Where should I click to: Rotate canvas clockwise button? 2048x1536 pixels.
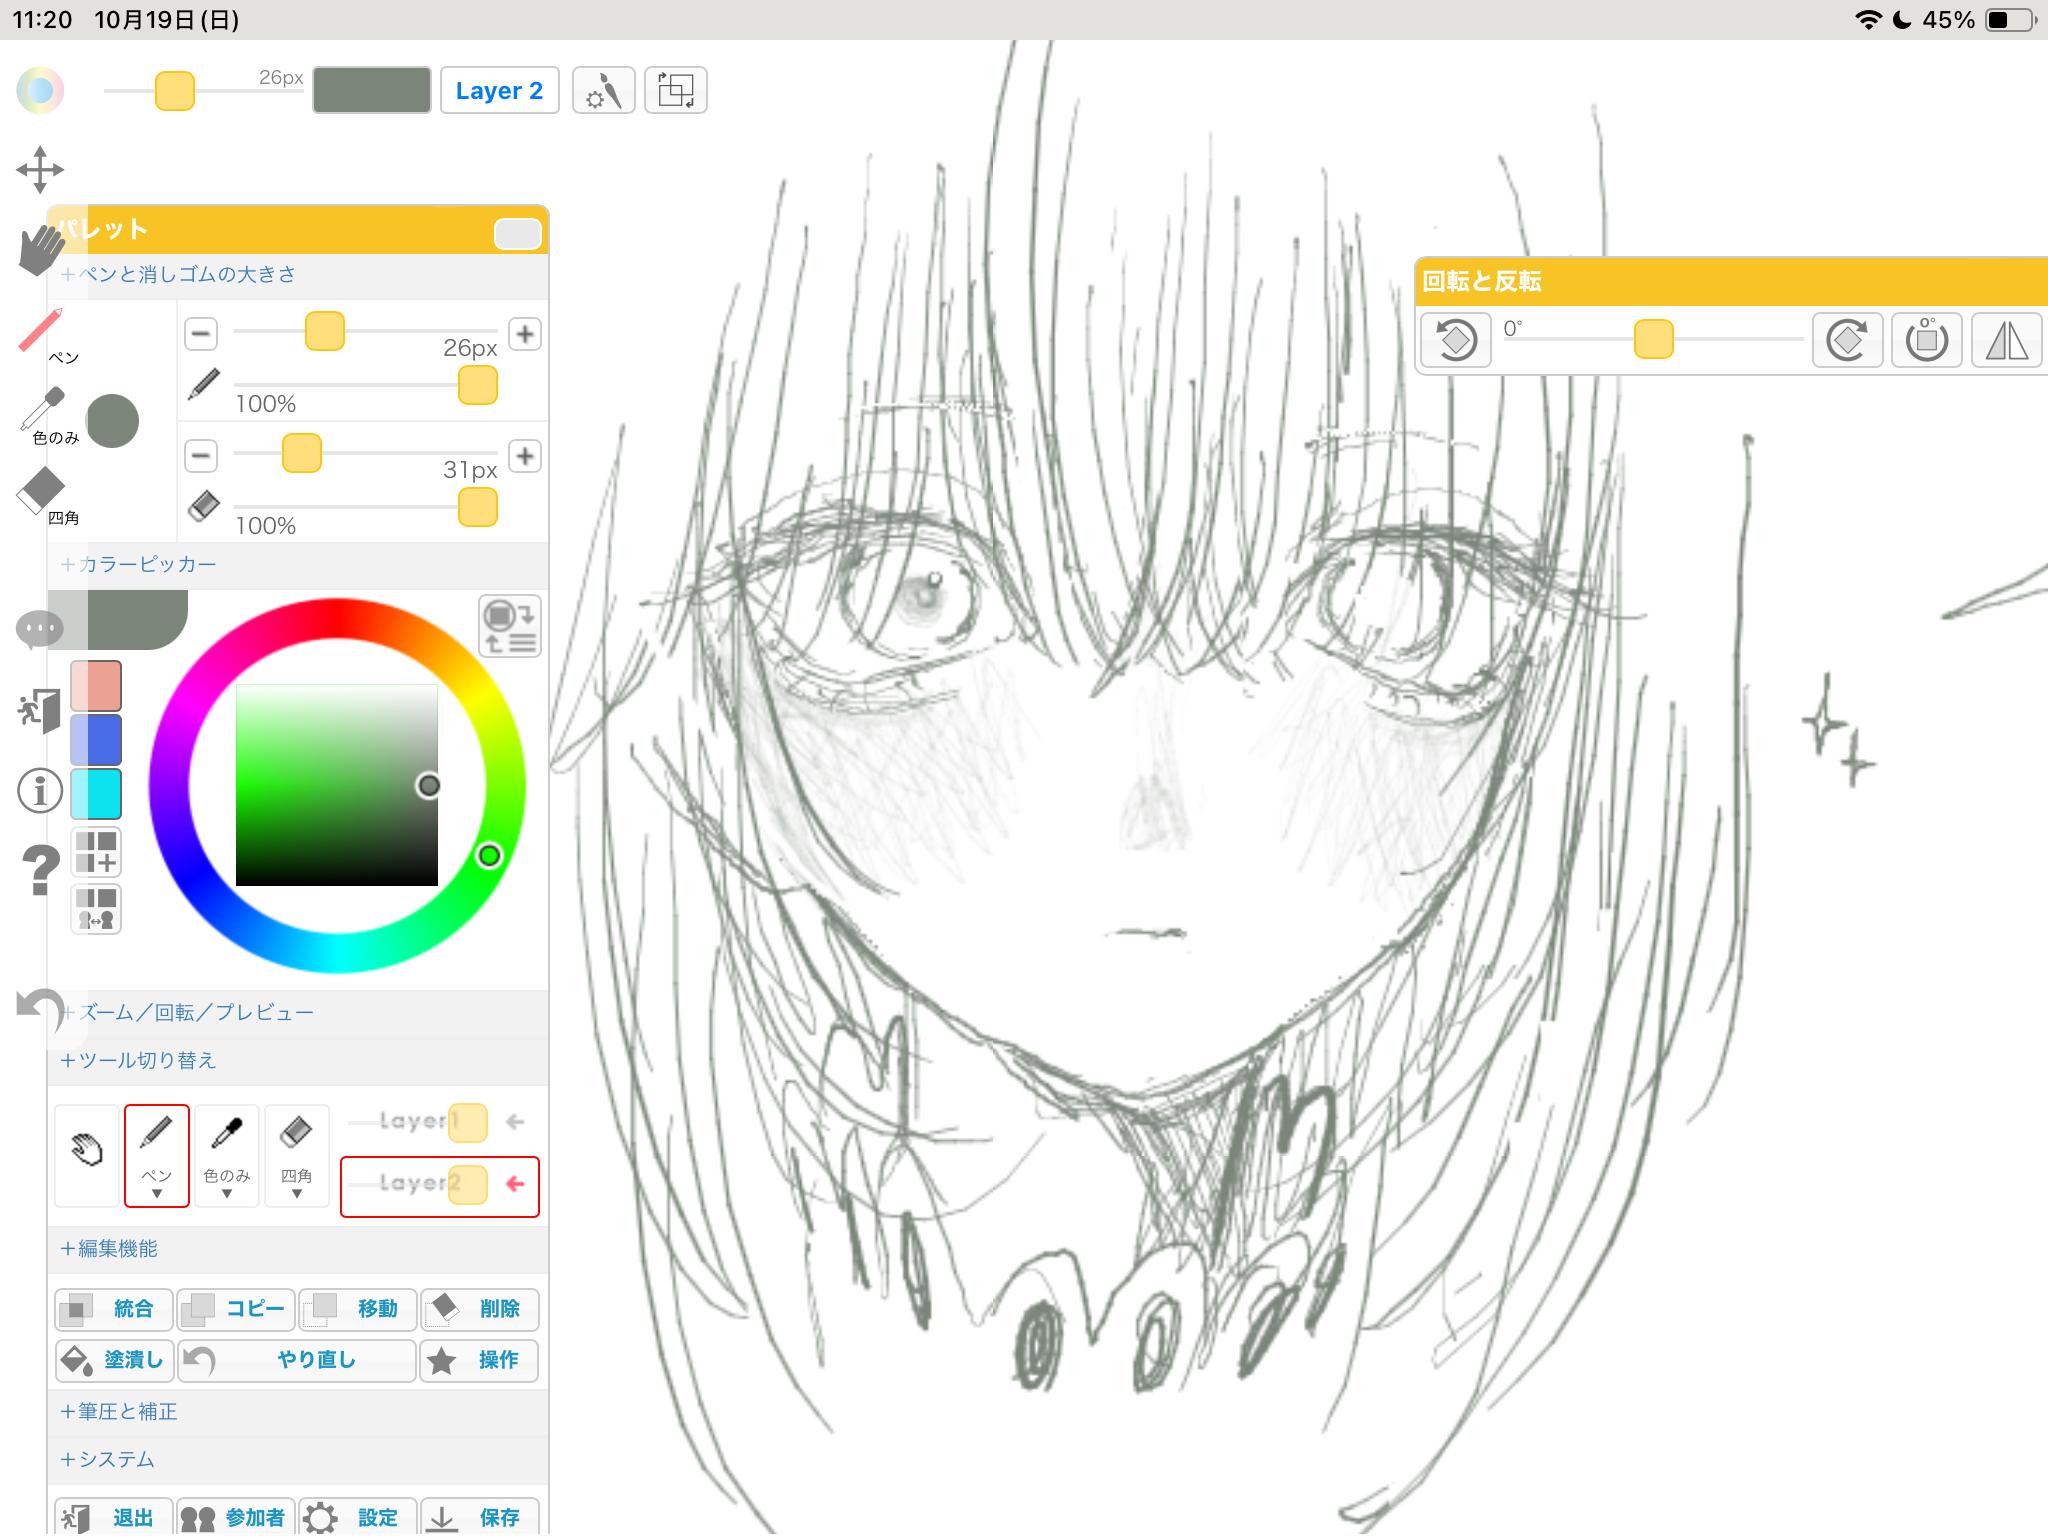tap(1848, 340)
